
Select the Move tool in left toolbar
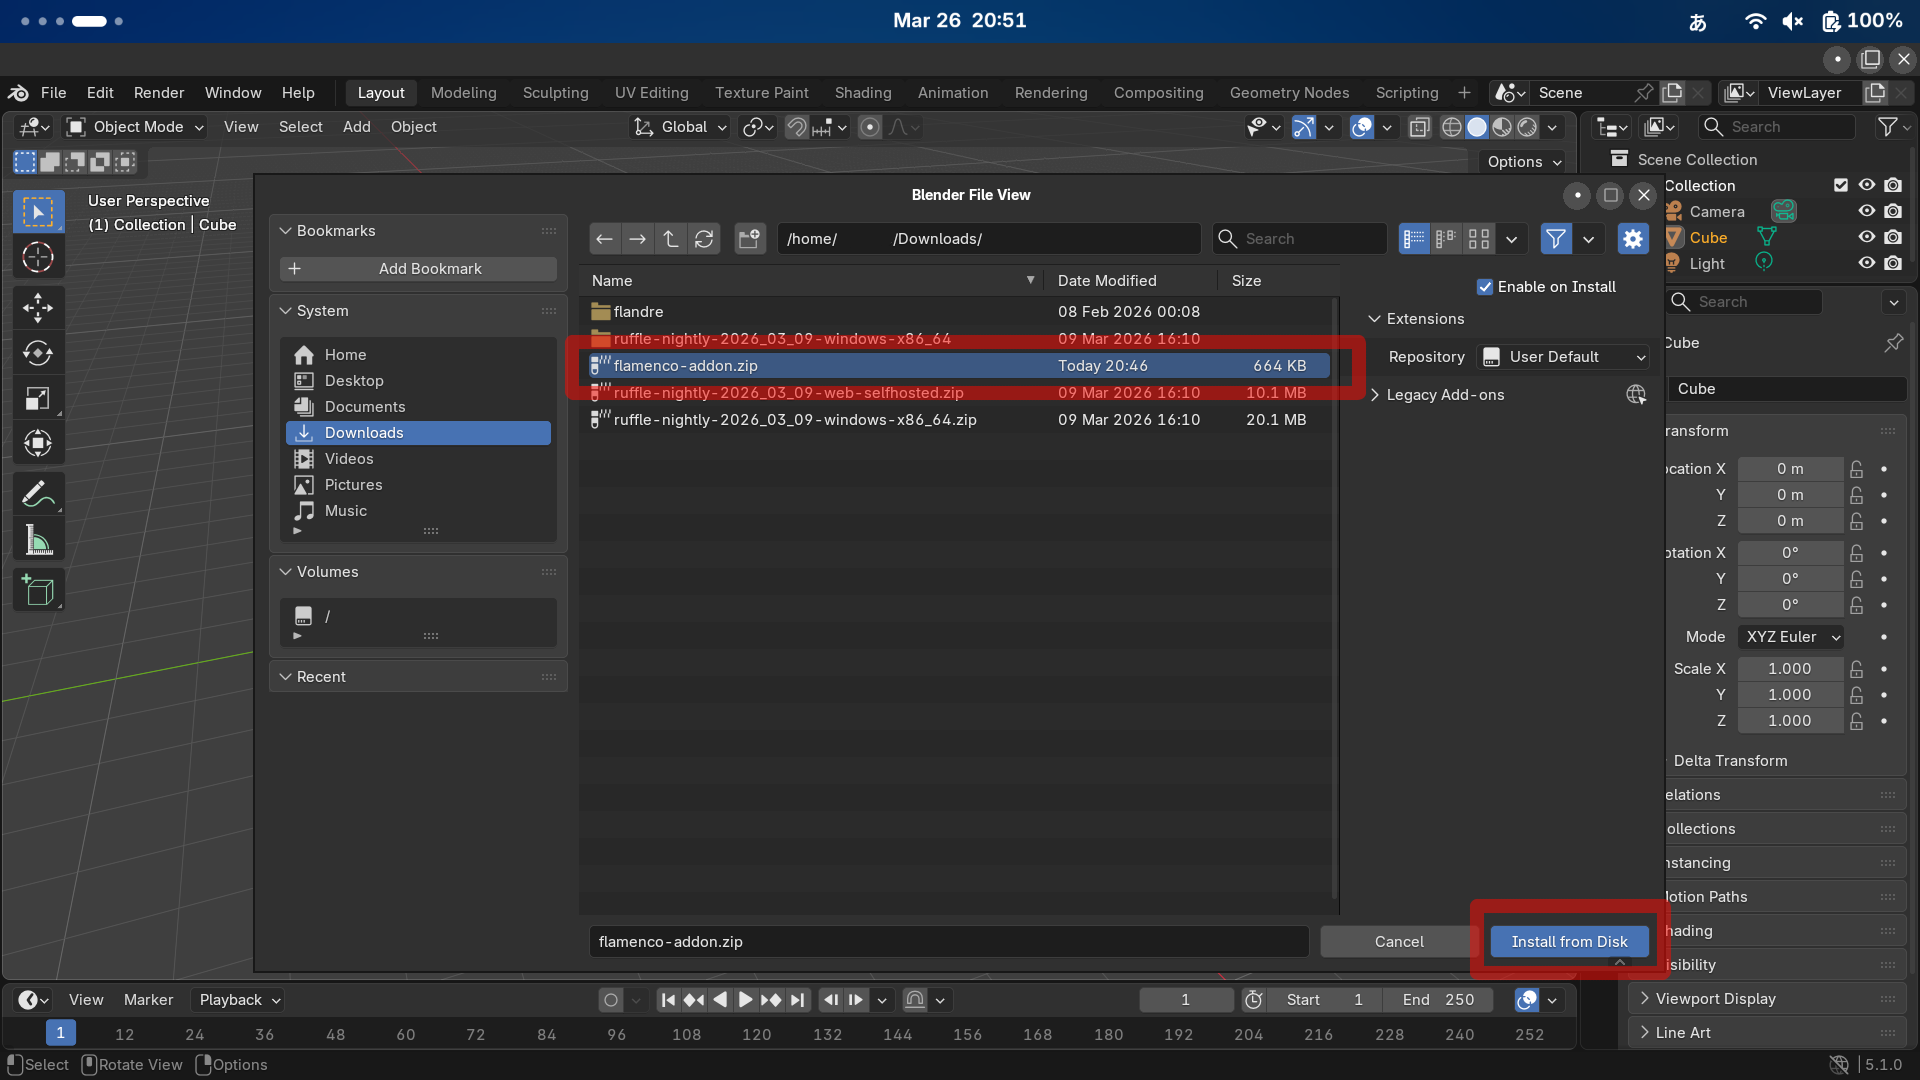38,307
